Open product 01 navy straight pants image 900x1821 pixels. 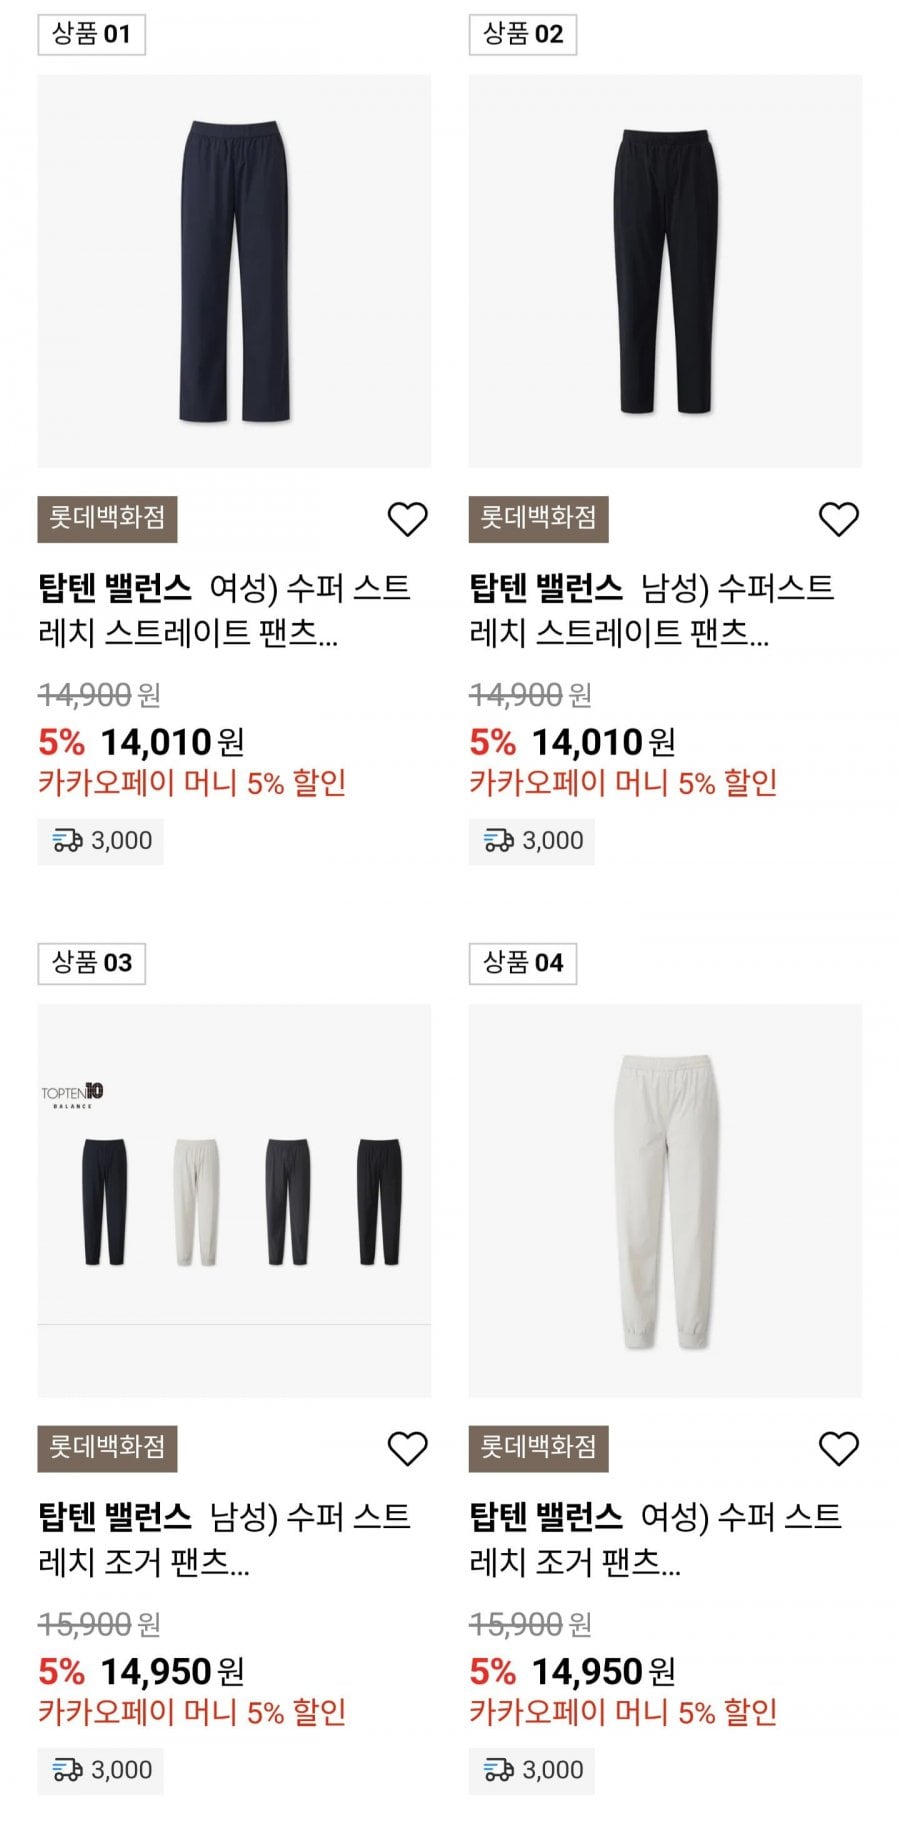234,271
